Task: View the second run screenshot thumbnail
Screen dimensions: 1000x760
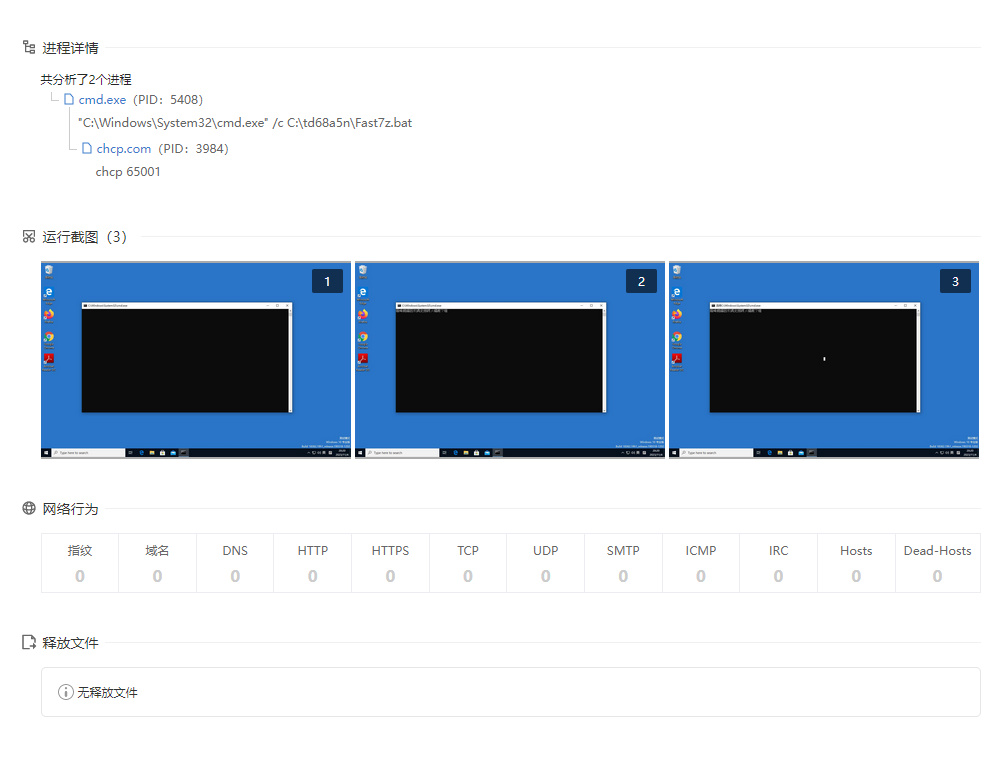Action: [510, 361]
